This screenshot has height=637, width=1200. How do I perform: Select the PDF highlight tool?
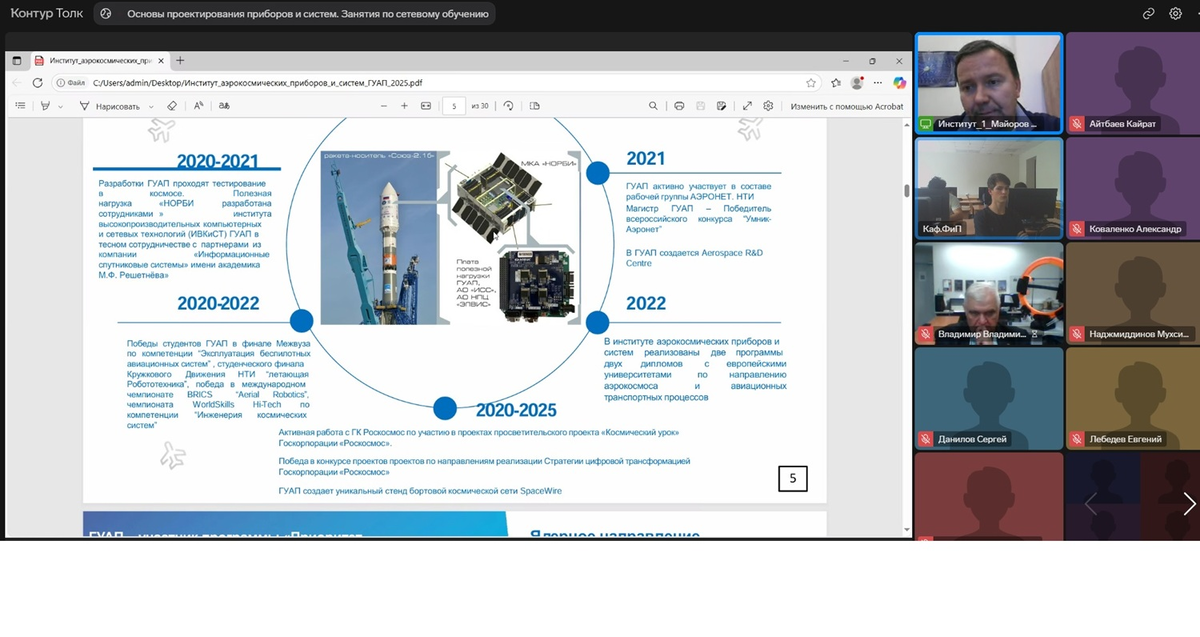point(45,106)
